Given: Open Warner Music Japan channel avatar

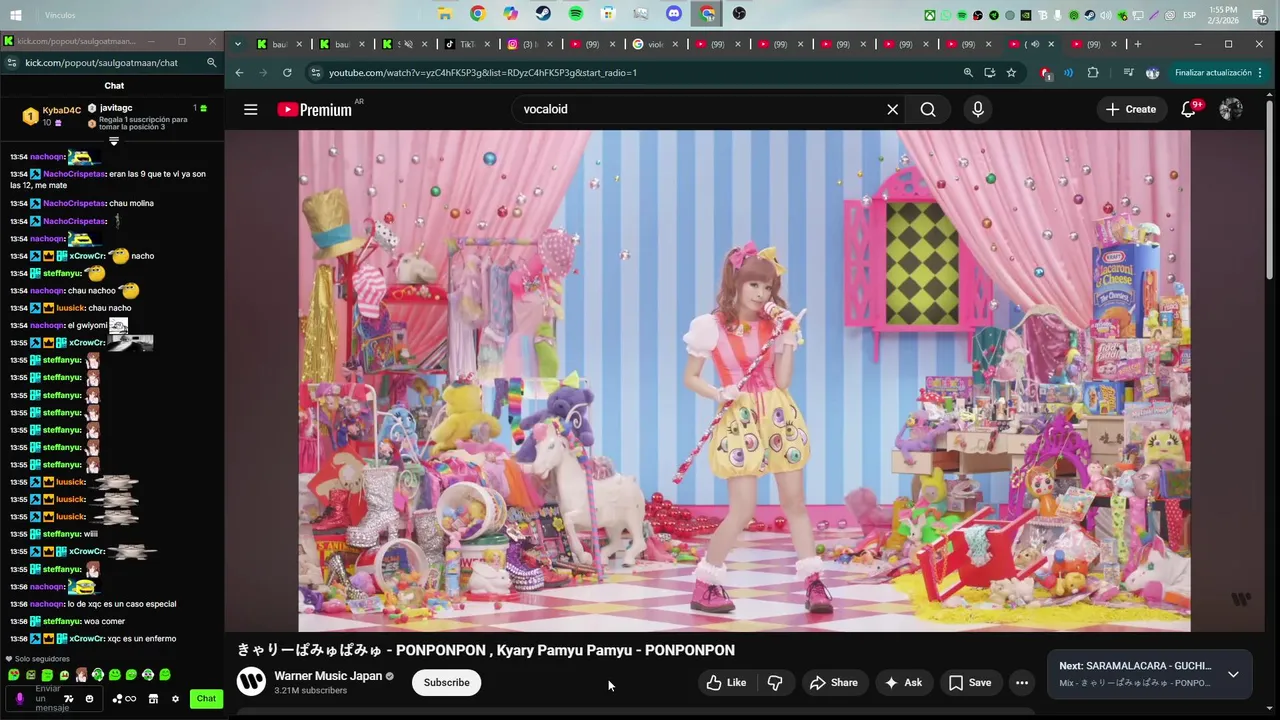Looking at the screenshot, I should pos(251,682).
